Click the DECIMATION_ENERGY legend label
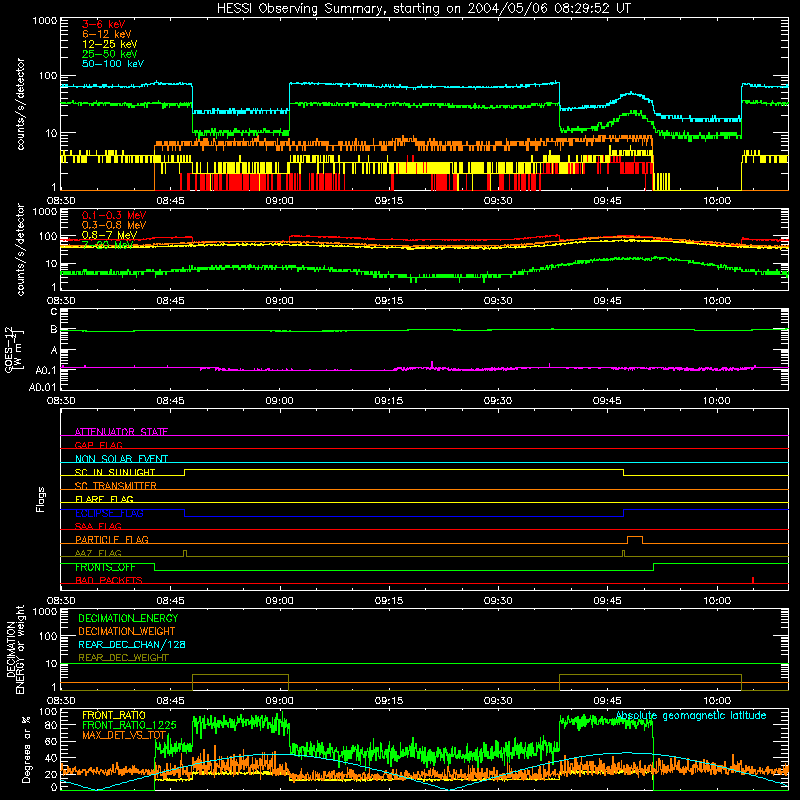This screenshot has height=800, width=800. [x=128, y=618]
